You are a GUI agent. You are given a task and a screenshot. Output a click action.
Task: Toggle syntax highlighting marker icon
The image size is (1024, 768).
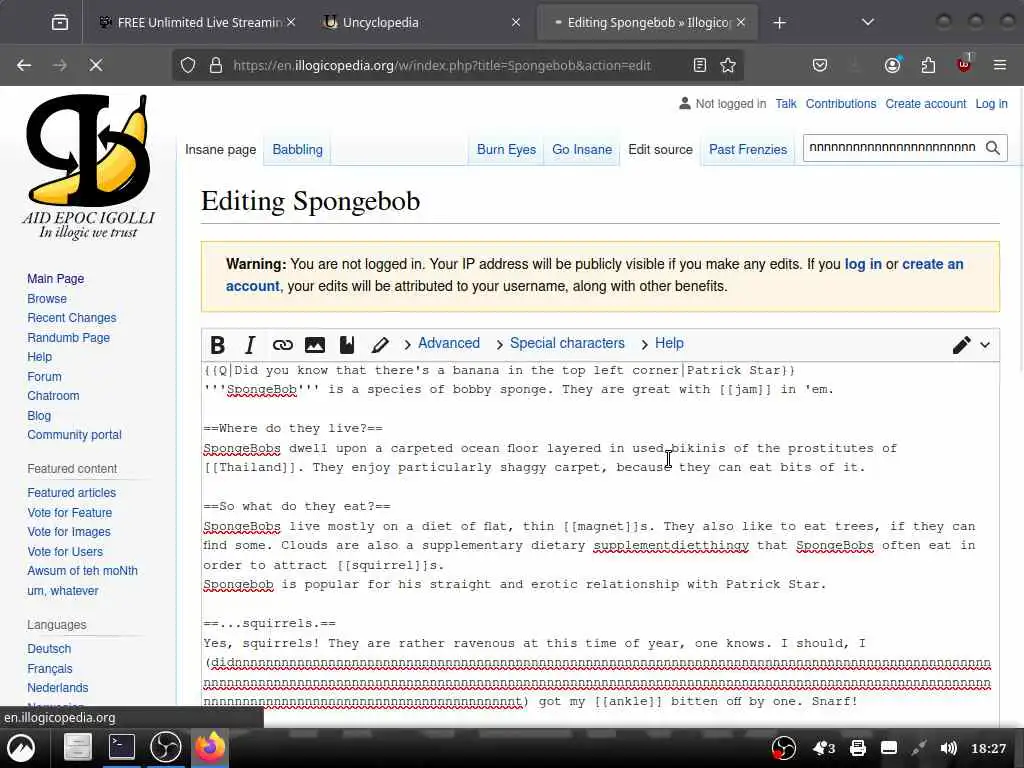coord(380,344)
